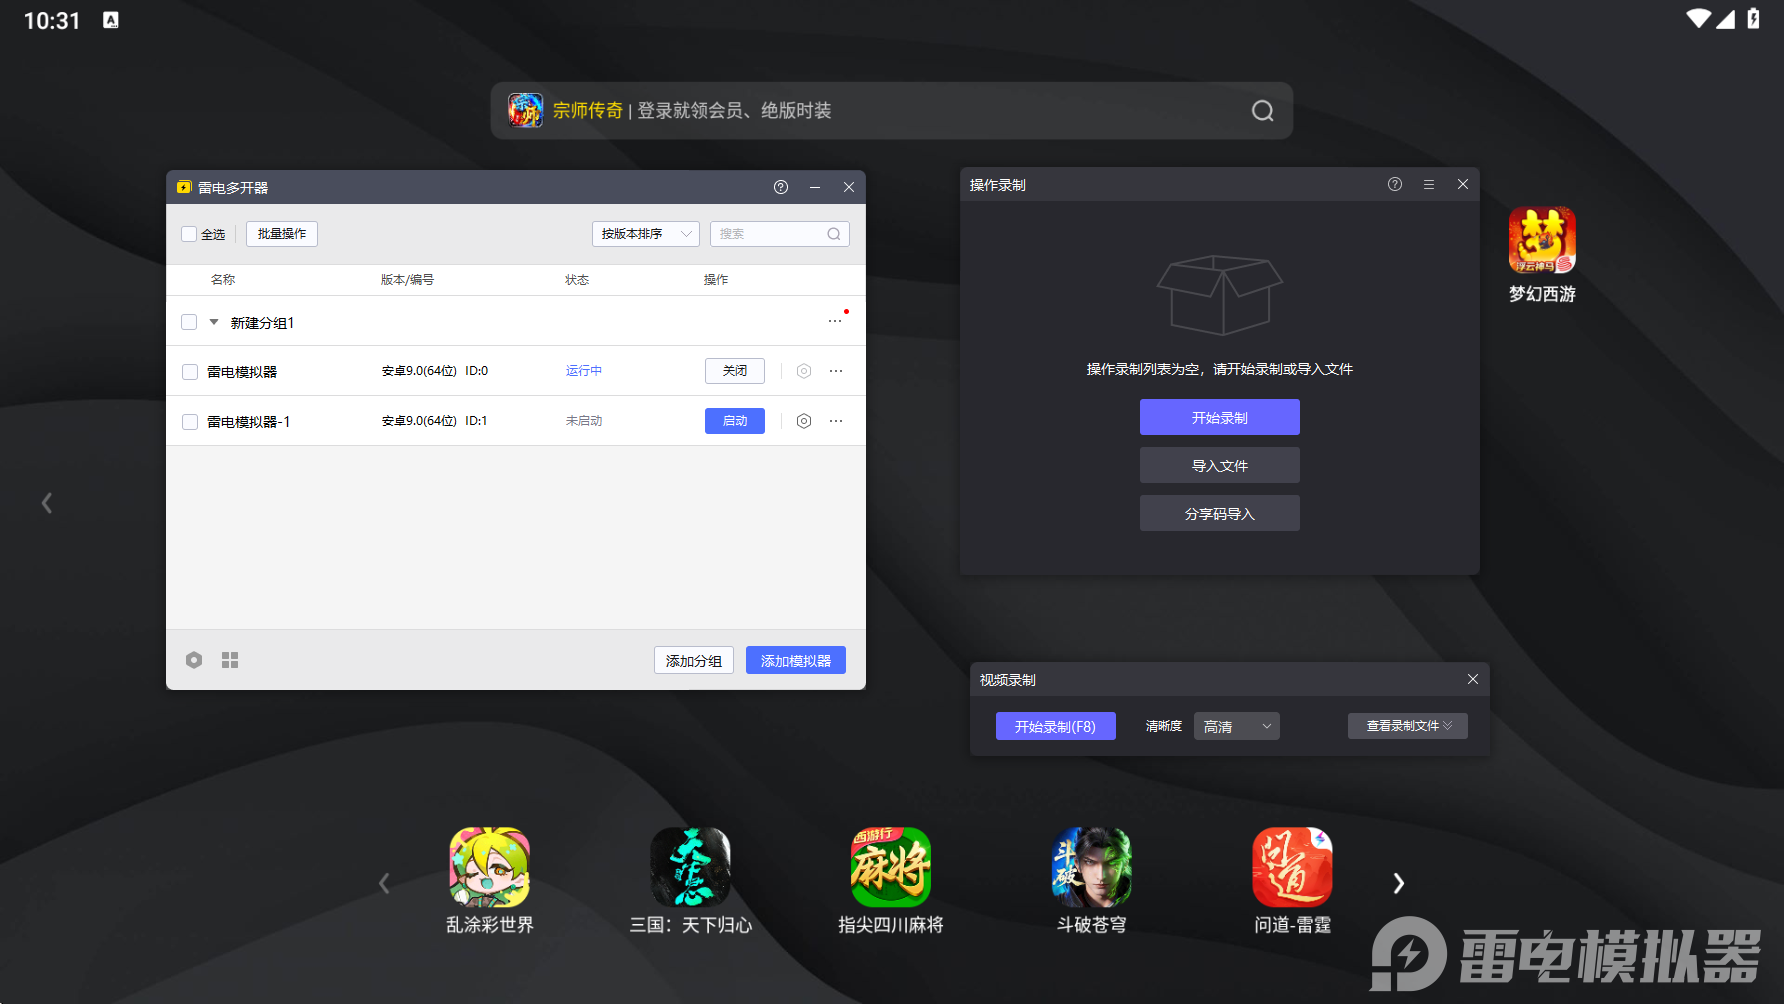Close the 视频录制 panel

[1473, 679]
